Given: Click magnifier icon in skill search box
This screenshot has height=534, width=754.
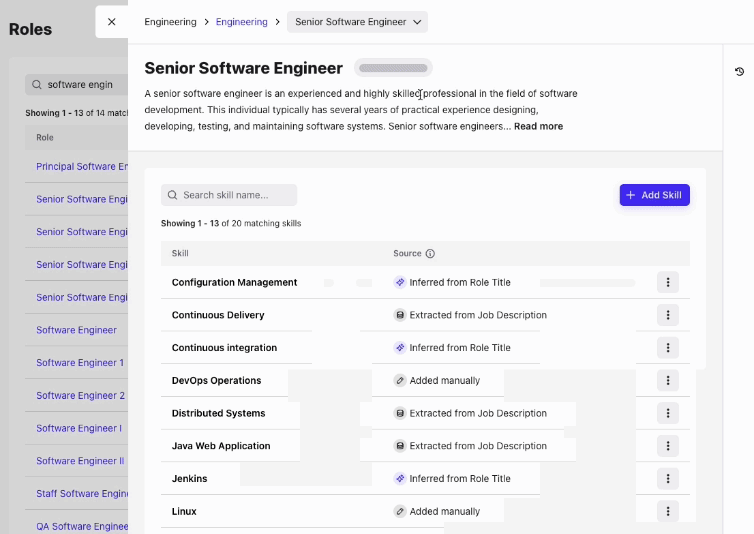Looking at the screenshot, I should coord(173,195).
